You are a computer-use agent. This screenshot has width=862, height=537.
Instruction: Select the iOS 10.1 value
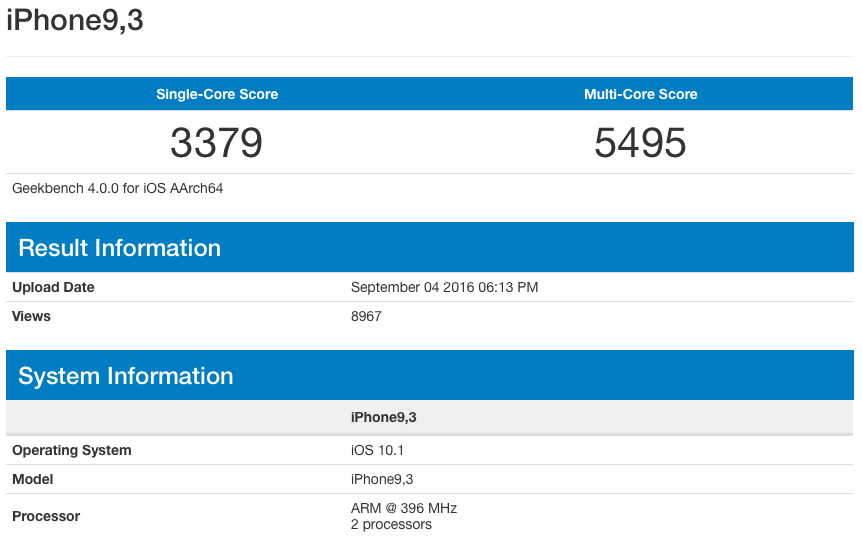(x=377, y=450)
